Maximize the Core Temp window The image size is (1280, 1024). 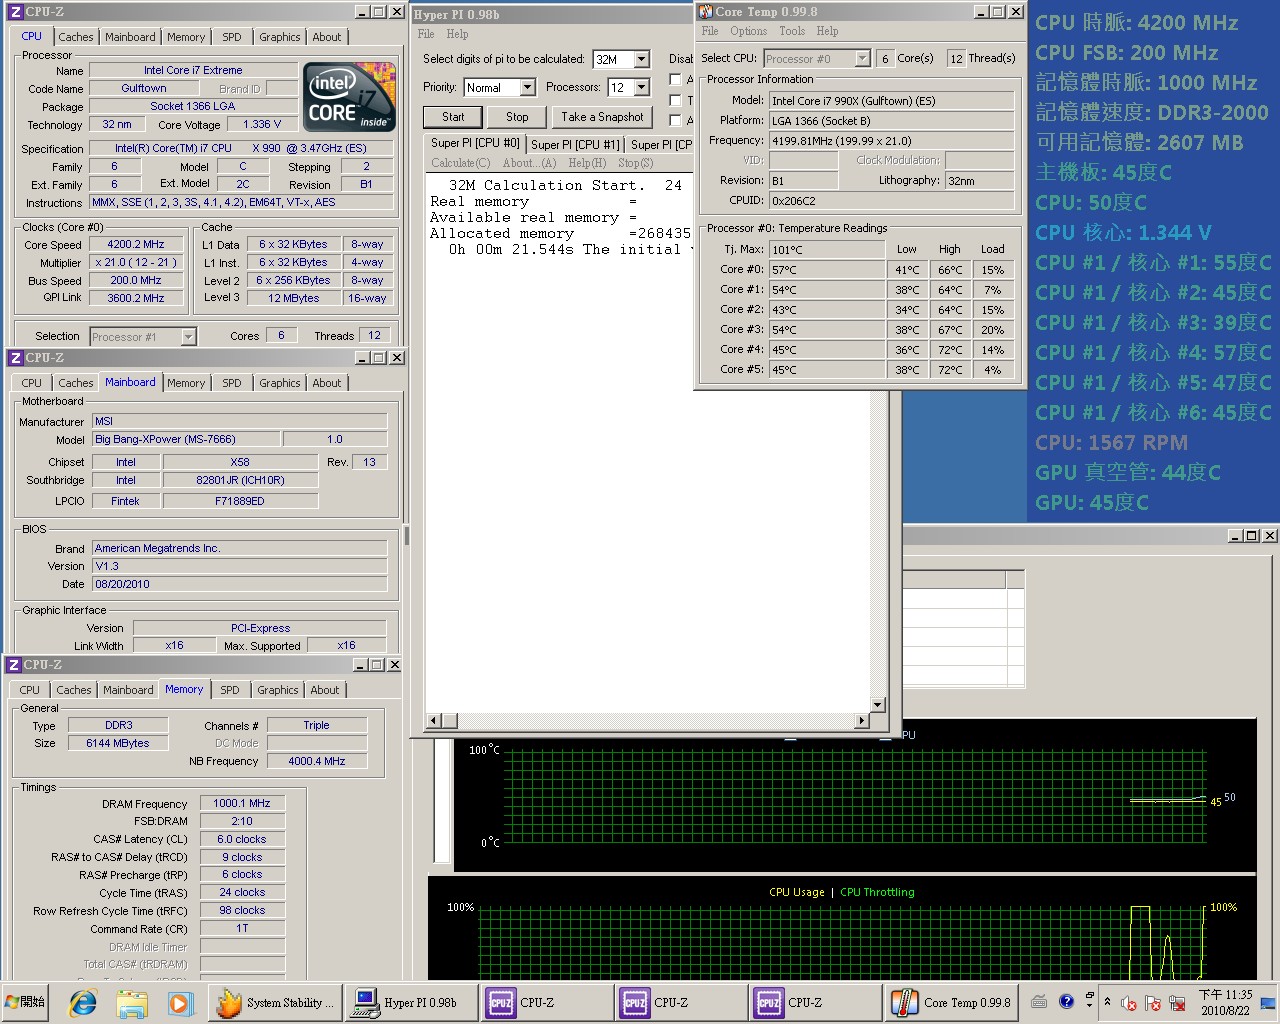pos(998,11)
